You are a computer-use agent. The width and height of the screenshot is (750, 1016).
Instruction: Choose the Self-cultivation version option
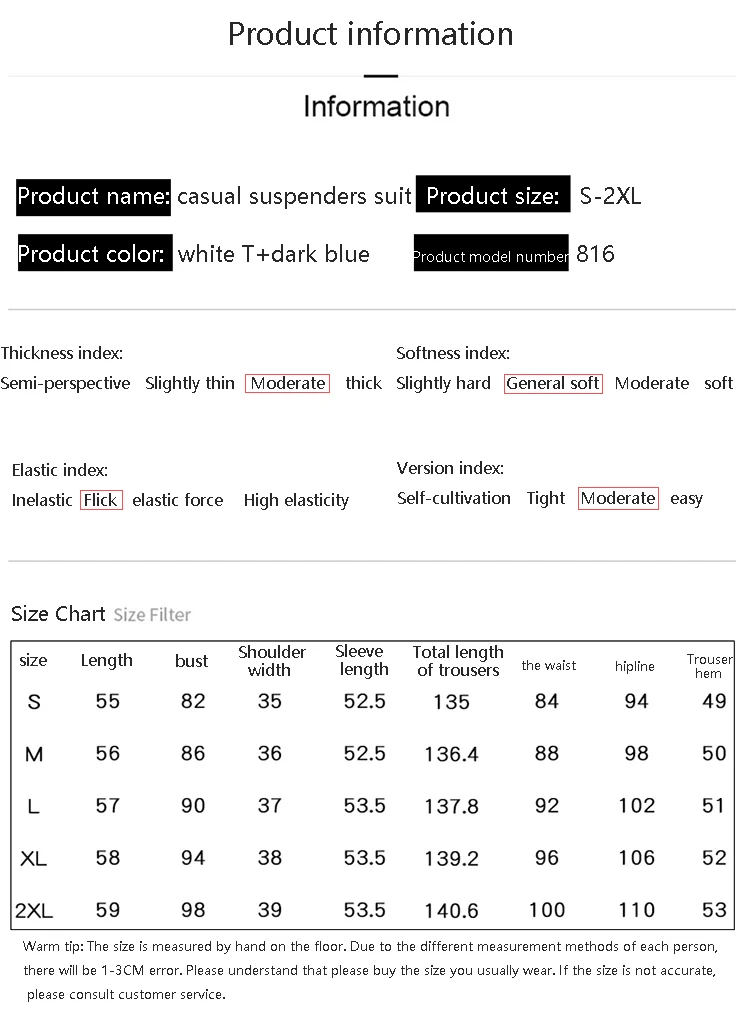453,498
